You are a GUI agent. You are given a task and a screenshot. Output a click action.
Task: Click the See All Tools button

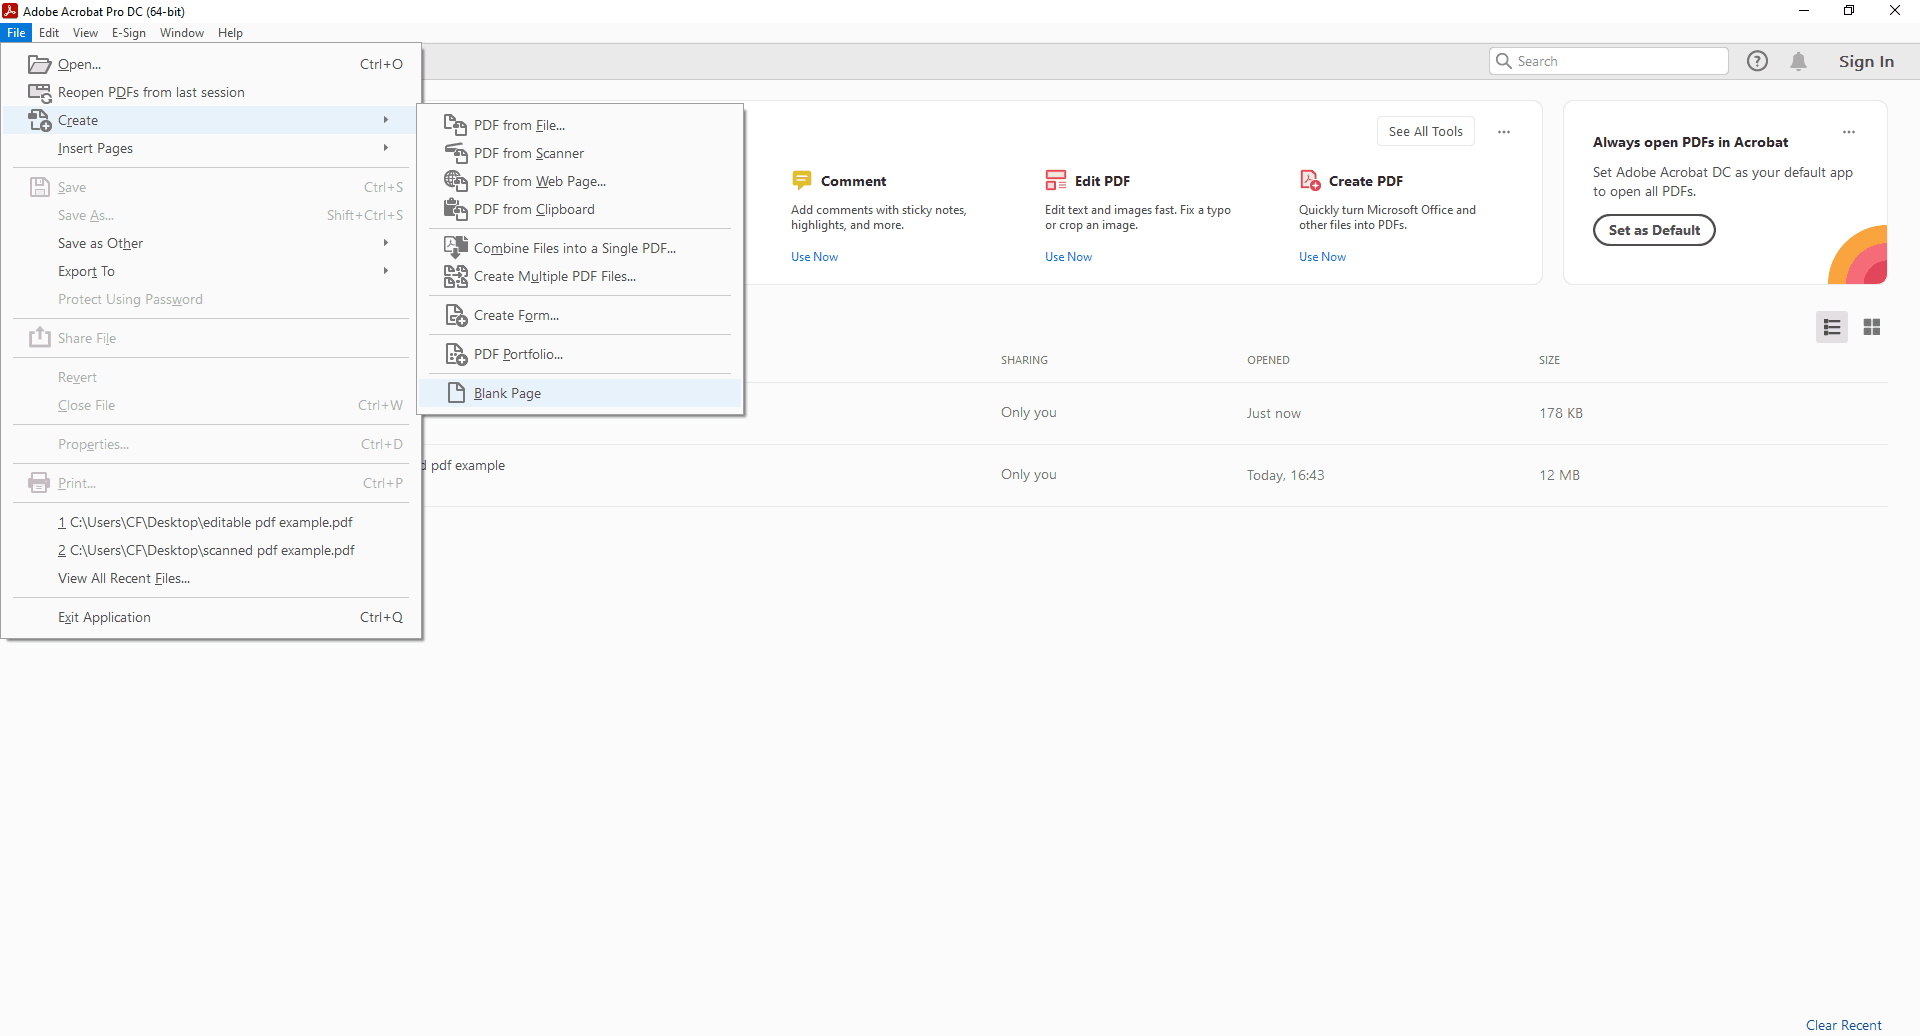coord(1425,131)
